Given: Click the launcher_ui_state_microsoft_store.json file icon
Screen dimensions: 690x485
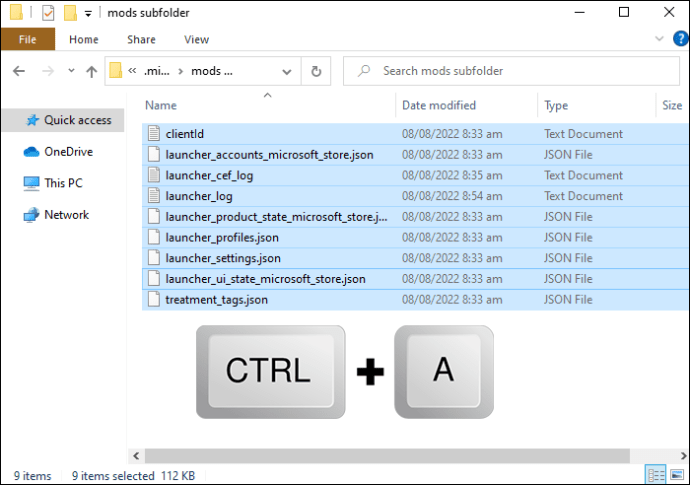Looking at the screenshot, I should pyautogui.click(x=154, y=279).
